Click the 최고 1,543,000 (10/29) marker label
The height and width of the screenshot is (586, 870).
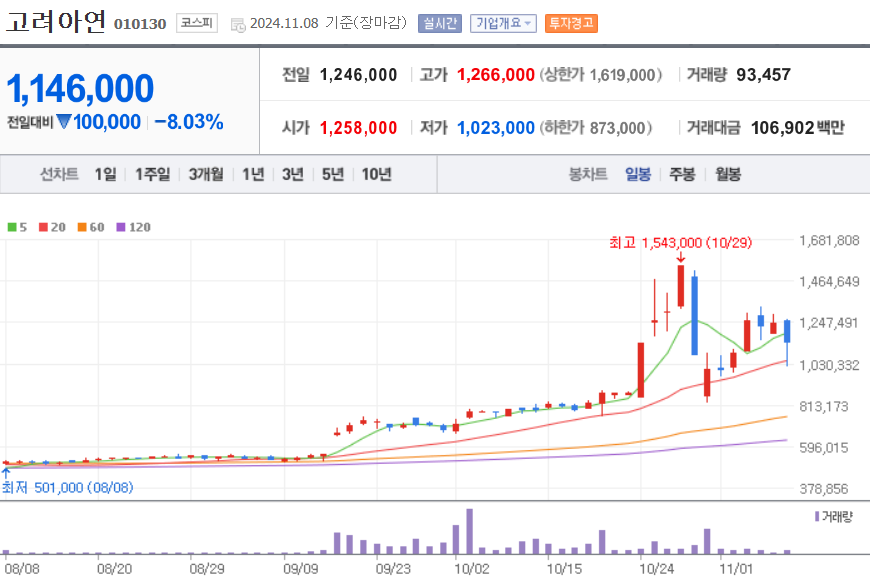[x=681, y=243]
